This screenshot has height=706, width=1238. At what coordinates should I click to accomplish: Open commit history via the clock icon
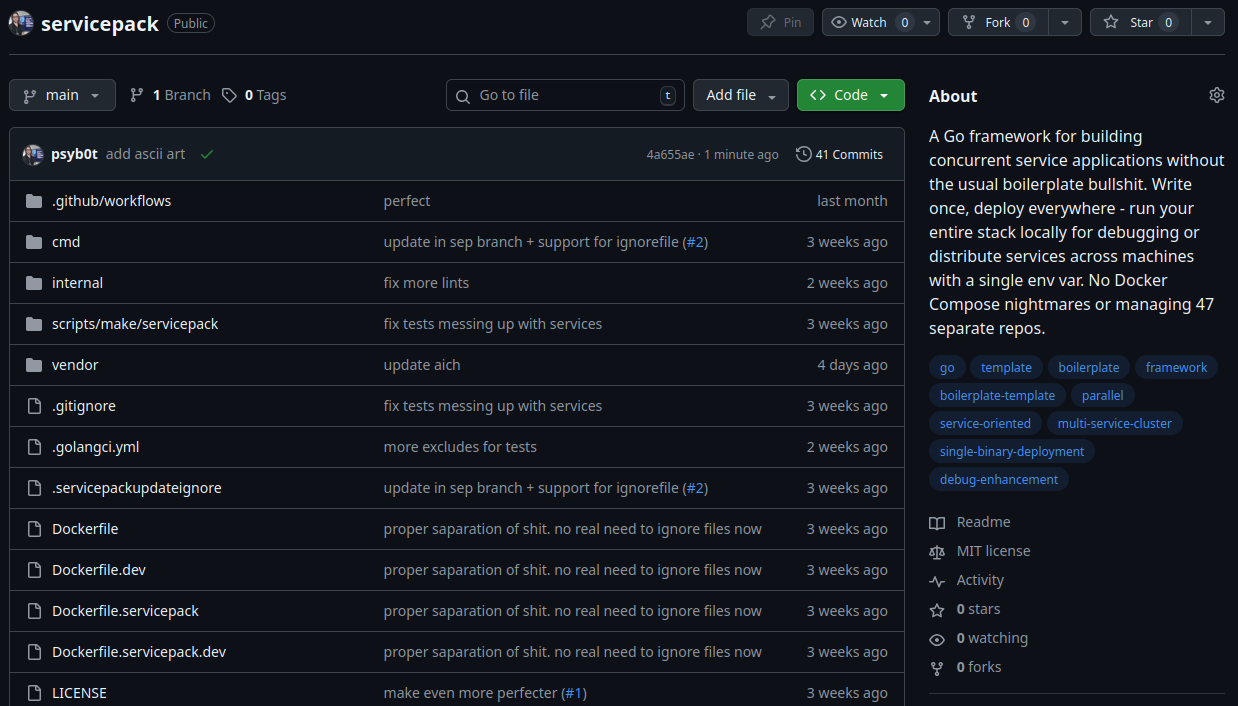click(803, 154)
